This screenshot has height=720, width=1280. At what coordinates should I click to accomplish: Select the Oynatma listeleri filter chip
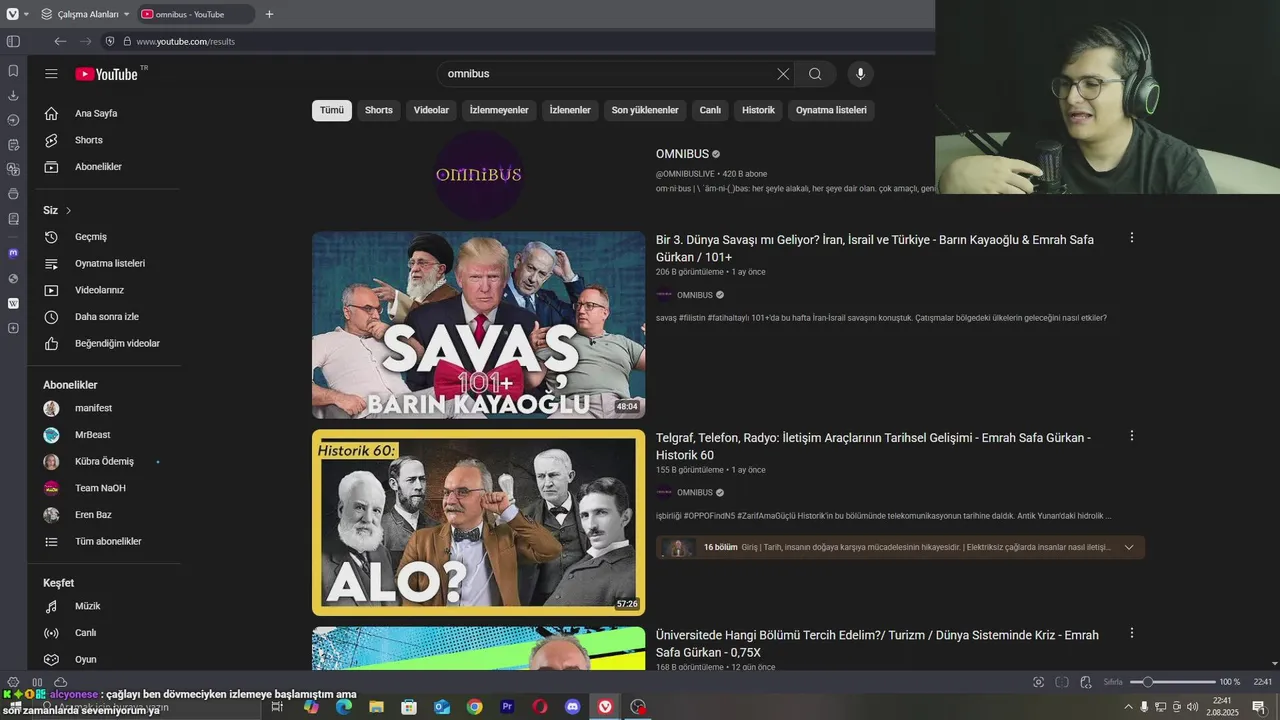coord(831,110)
